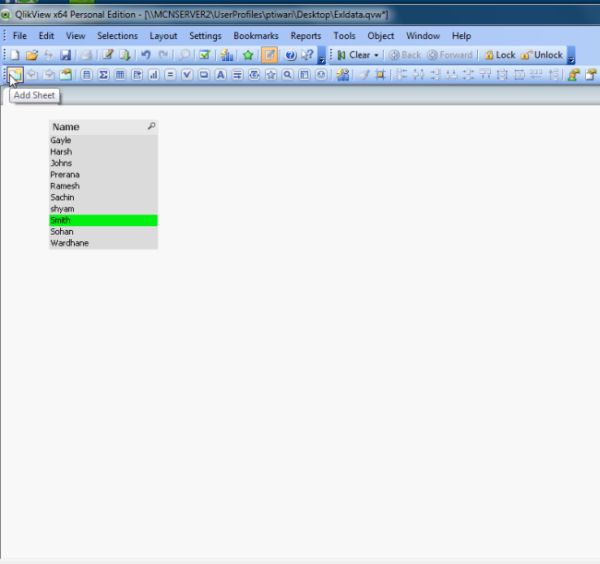Open the Layout menu

pos(163,36)
